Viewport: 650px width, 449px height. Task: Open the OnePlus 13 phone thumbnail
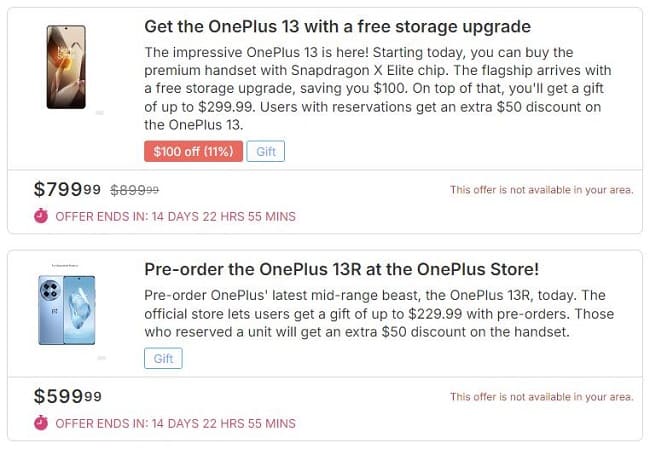coord(66,68)
